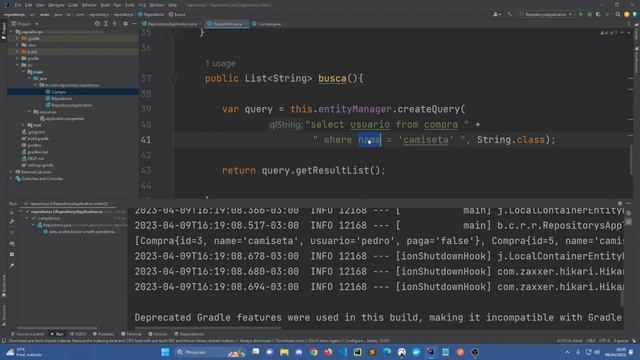Viewport: 640px width, 360px height.
Task: Open the Help menu
Action: (173, 5)
